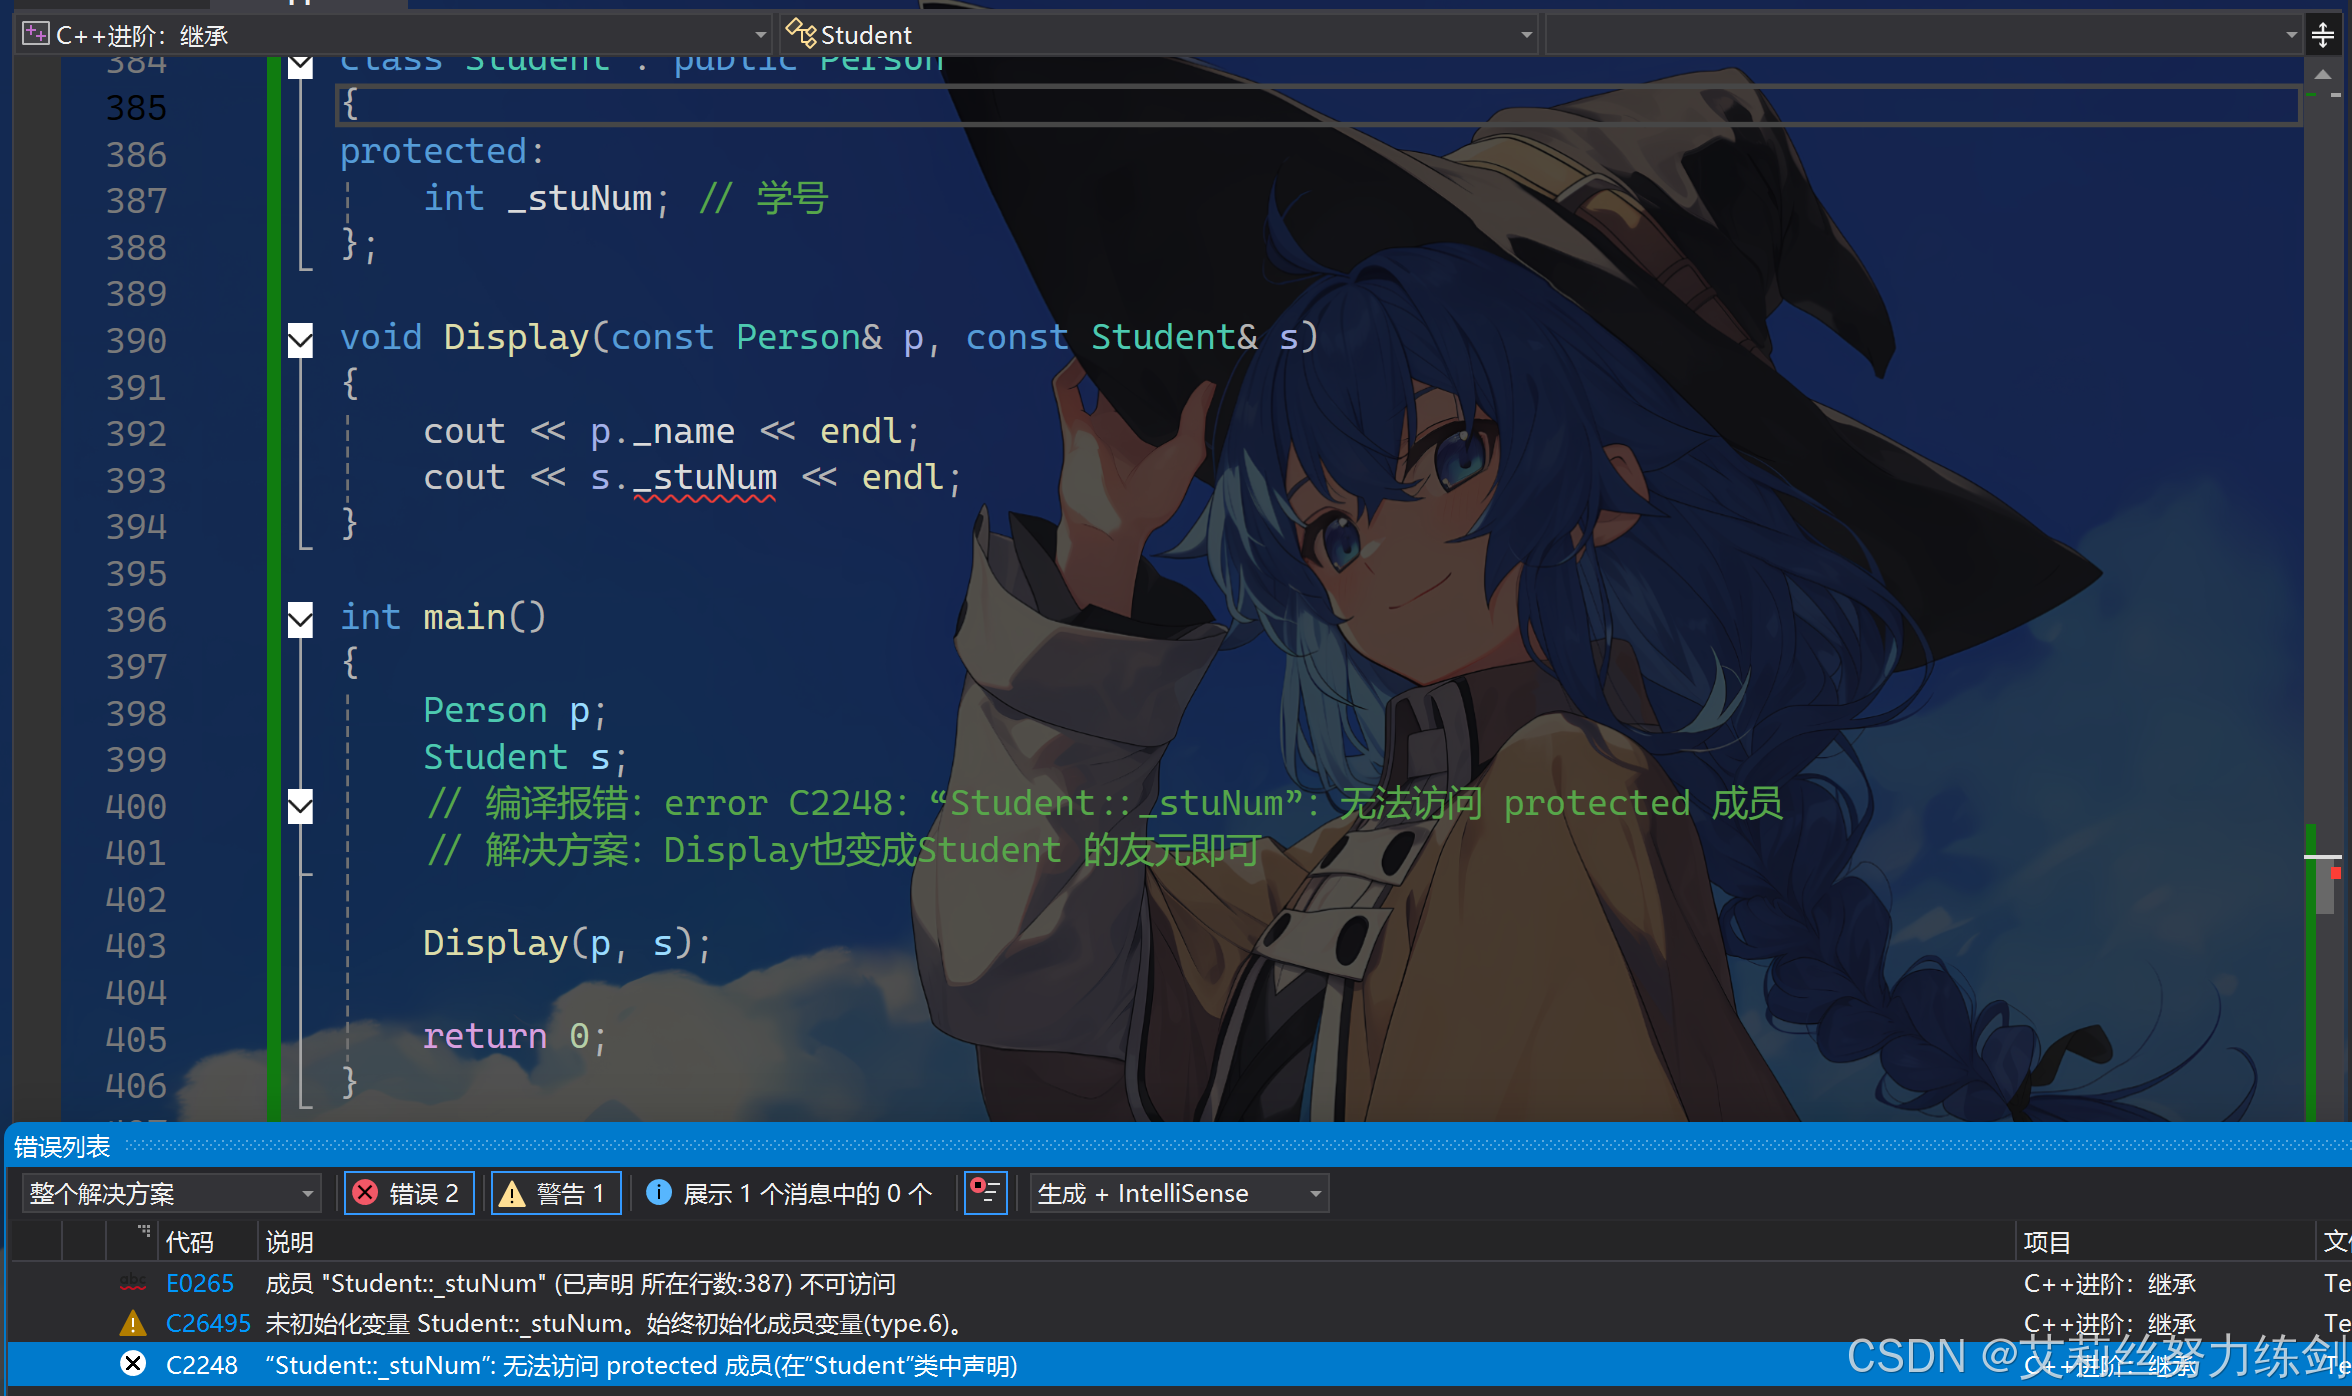This screenshot has height=1396, width=2352.
Task: Collapse the Display function code block
Action: click(300, 338)
